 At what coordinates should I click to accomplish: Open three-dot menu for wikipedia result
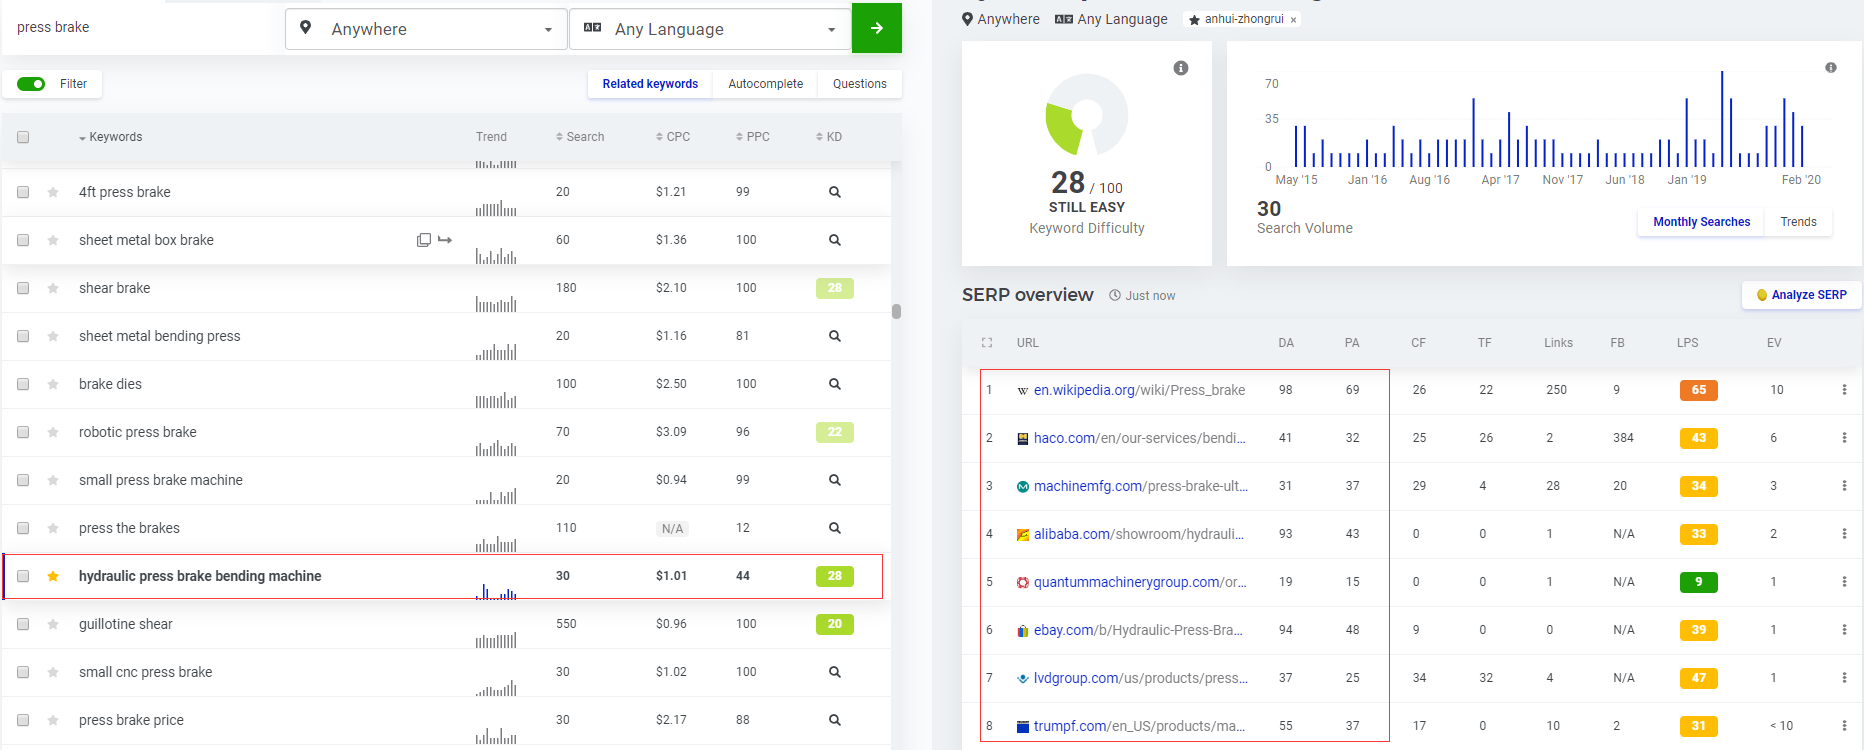pyautogui.click(x=1844, y=390)
